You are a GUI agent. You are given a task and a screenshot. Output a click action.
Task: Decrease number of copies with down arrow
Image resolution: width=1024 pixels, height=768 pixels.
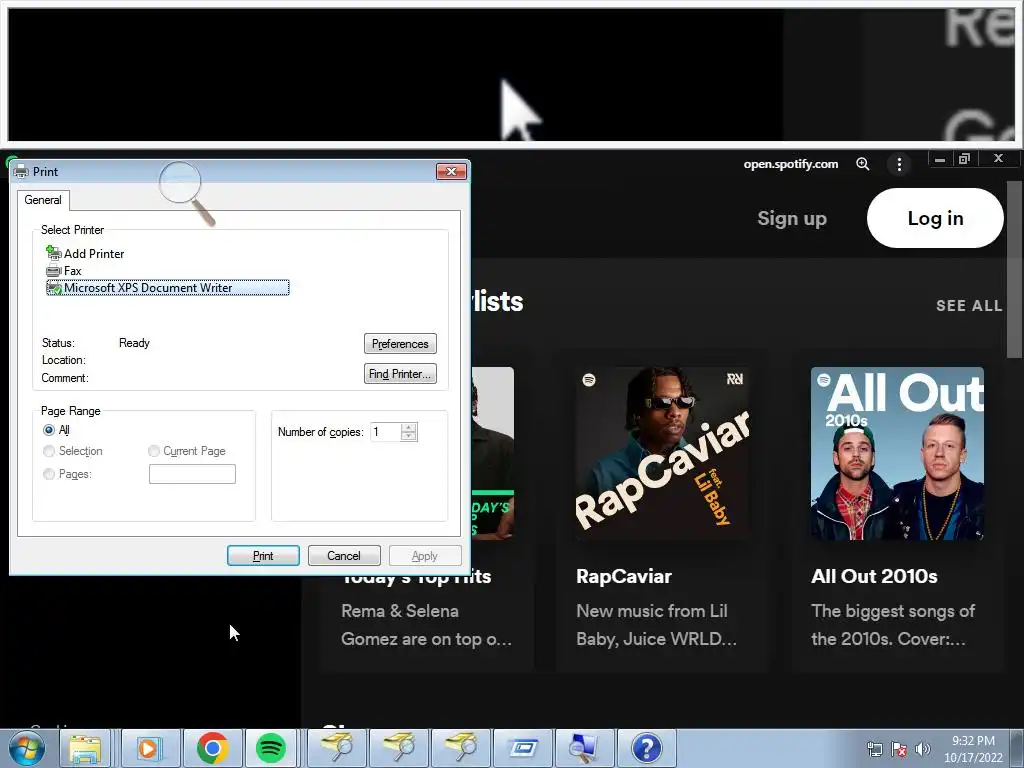409,436
